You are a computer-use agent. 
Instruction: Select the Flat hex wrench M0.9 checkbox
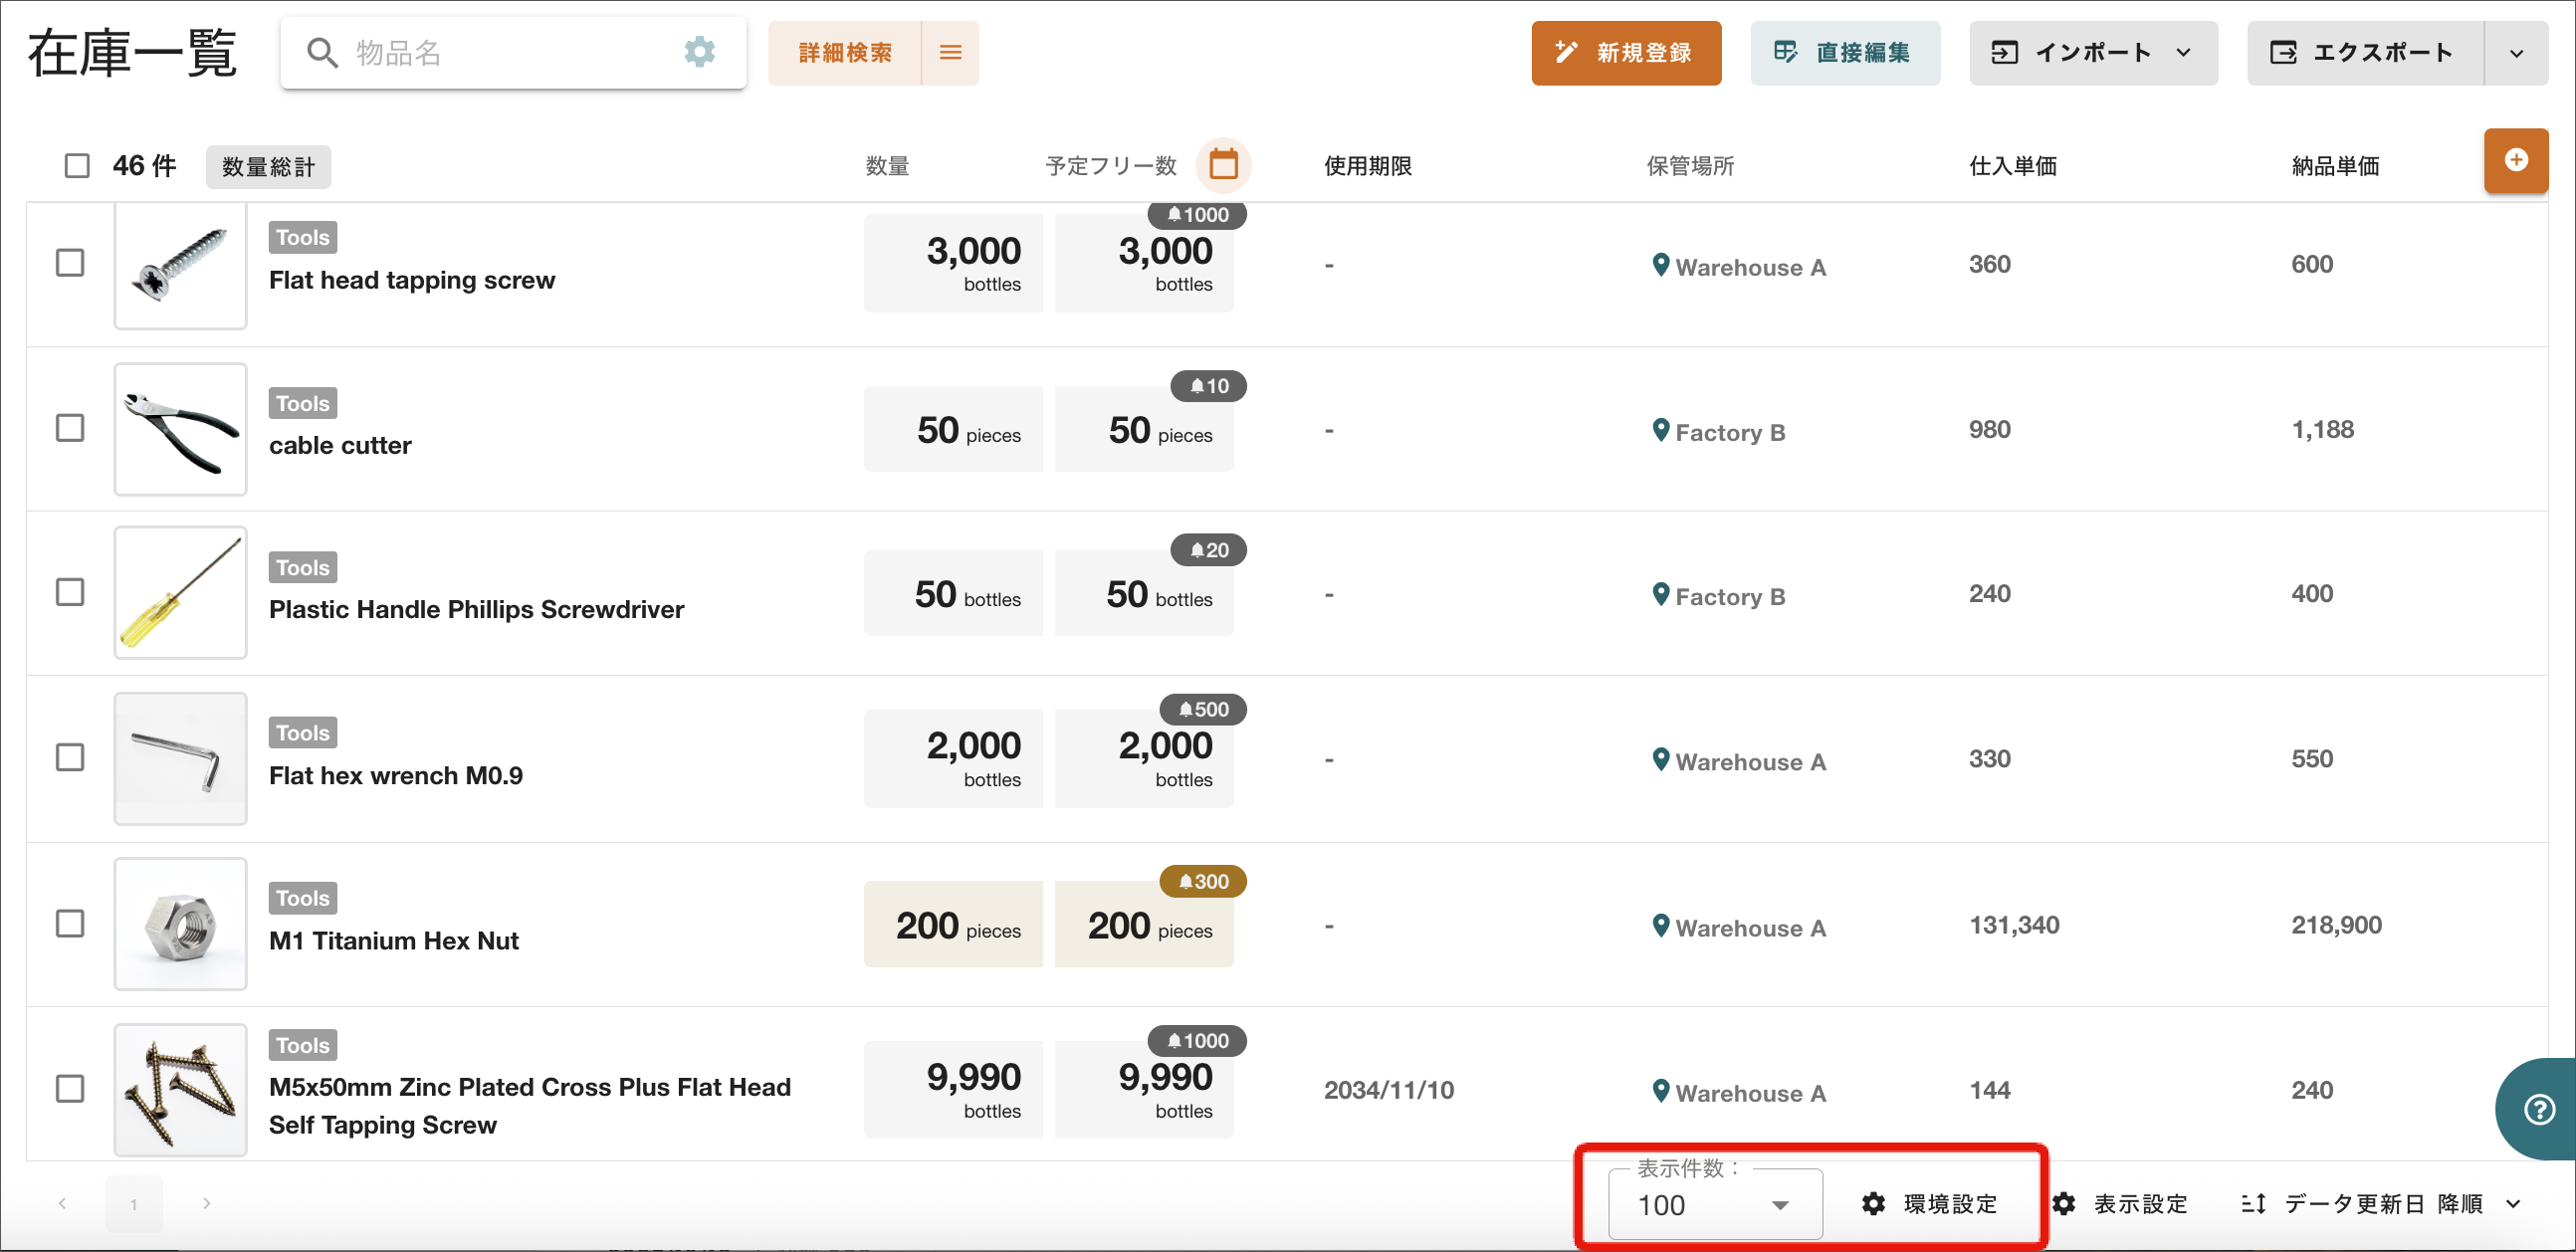point(70,757)
